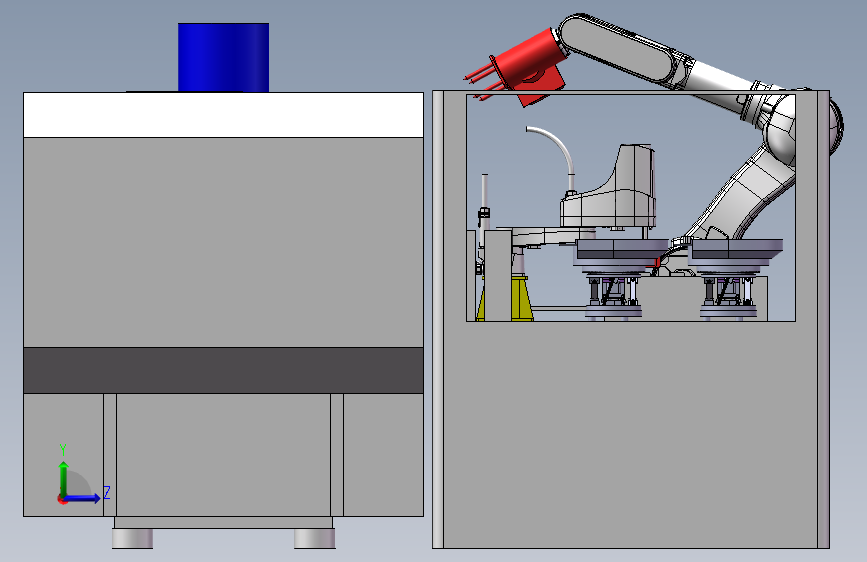Select the right support foot under the machine
Image resolution: width=867 pixels, height=562 pixels.
(315, 538)
